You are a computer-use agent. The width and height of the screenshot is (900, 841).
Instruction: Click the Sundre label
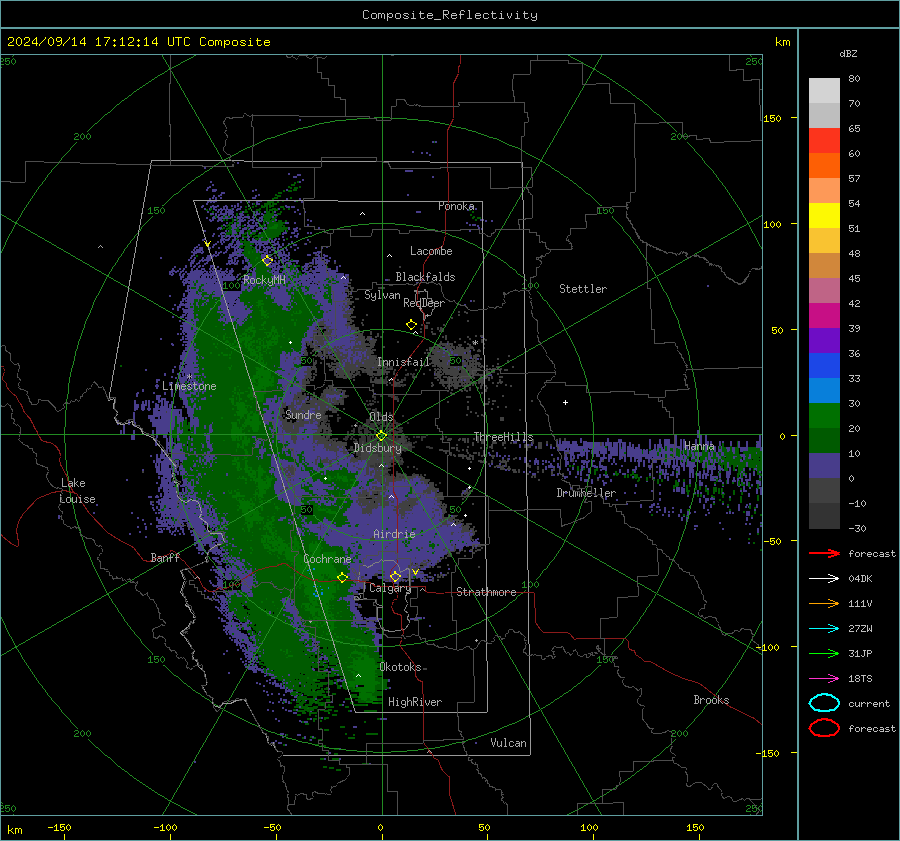pyautogui.click(x=303, y=414)
